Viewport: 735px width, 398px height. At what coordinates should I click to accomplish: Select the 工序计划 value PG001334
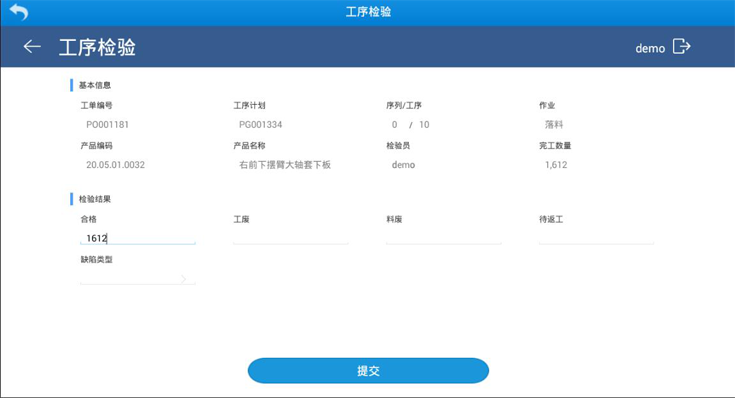[x=261, y=125]
